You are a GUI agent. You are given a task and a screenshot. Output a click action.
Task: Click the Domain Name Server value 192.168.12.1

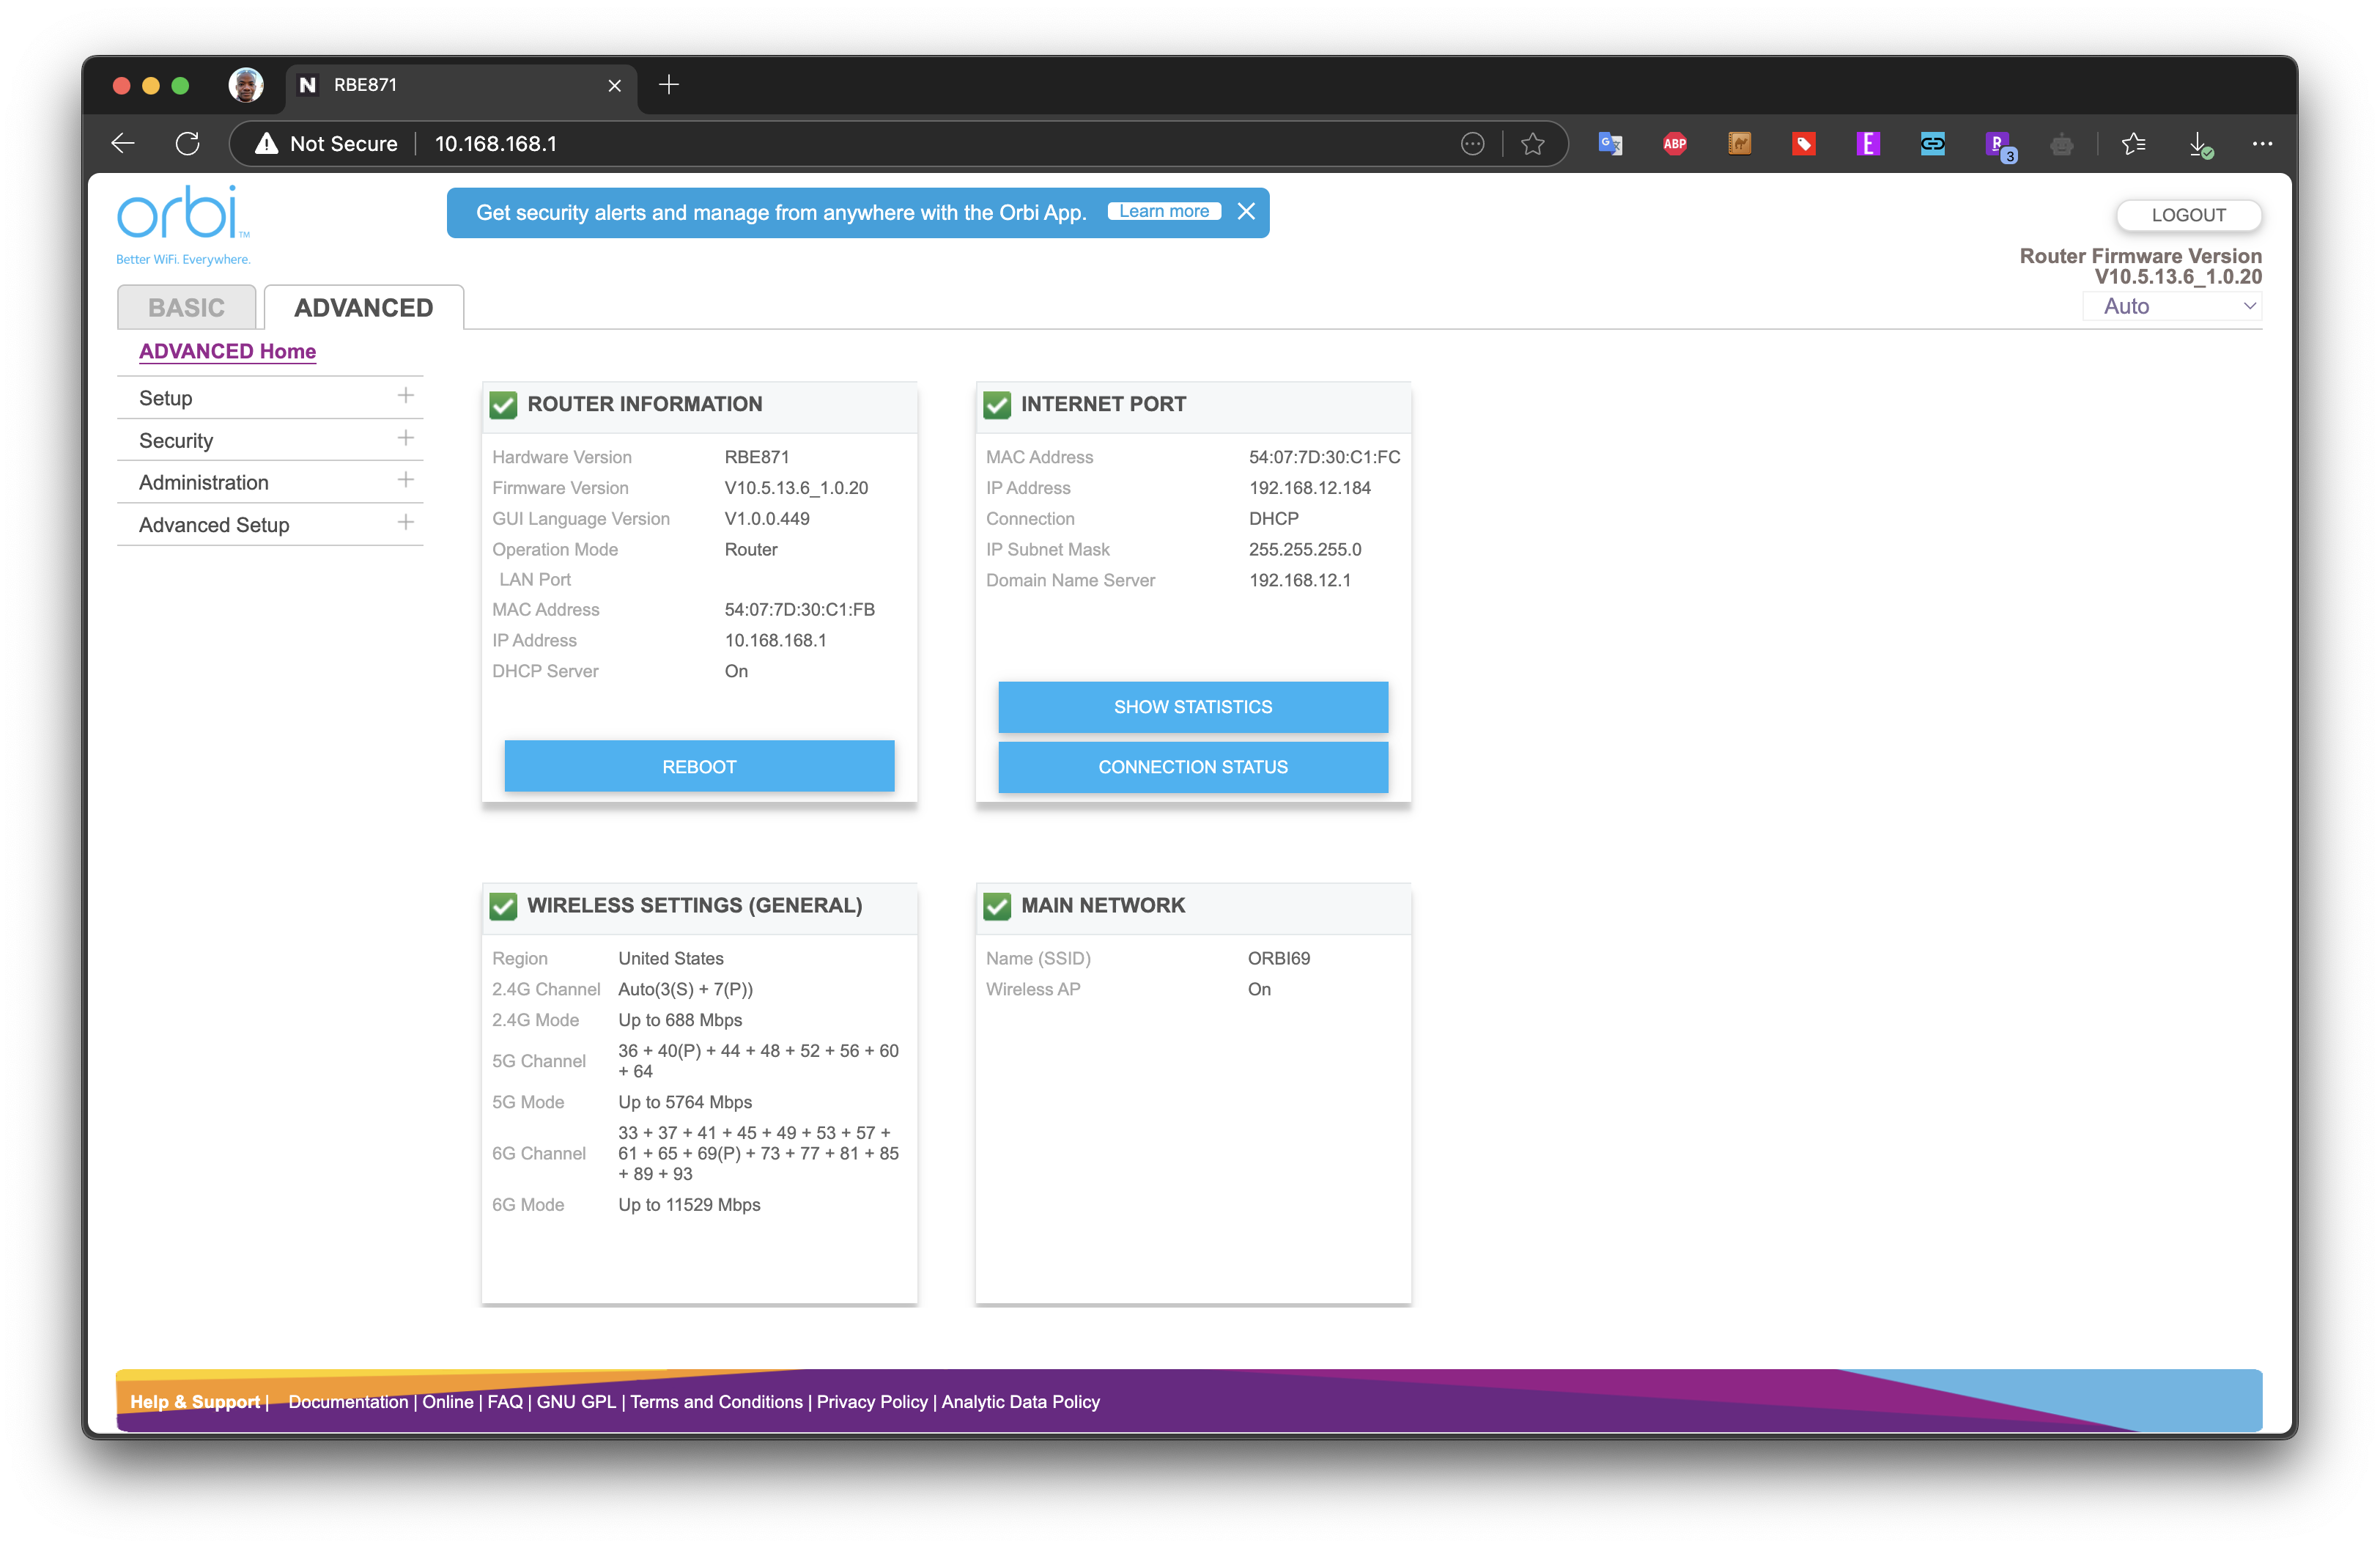coord(1299,580)
